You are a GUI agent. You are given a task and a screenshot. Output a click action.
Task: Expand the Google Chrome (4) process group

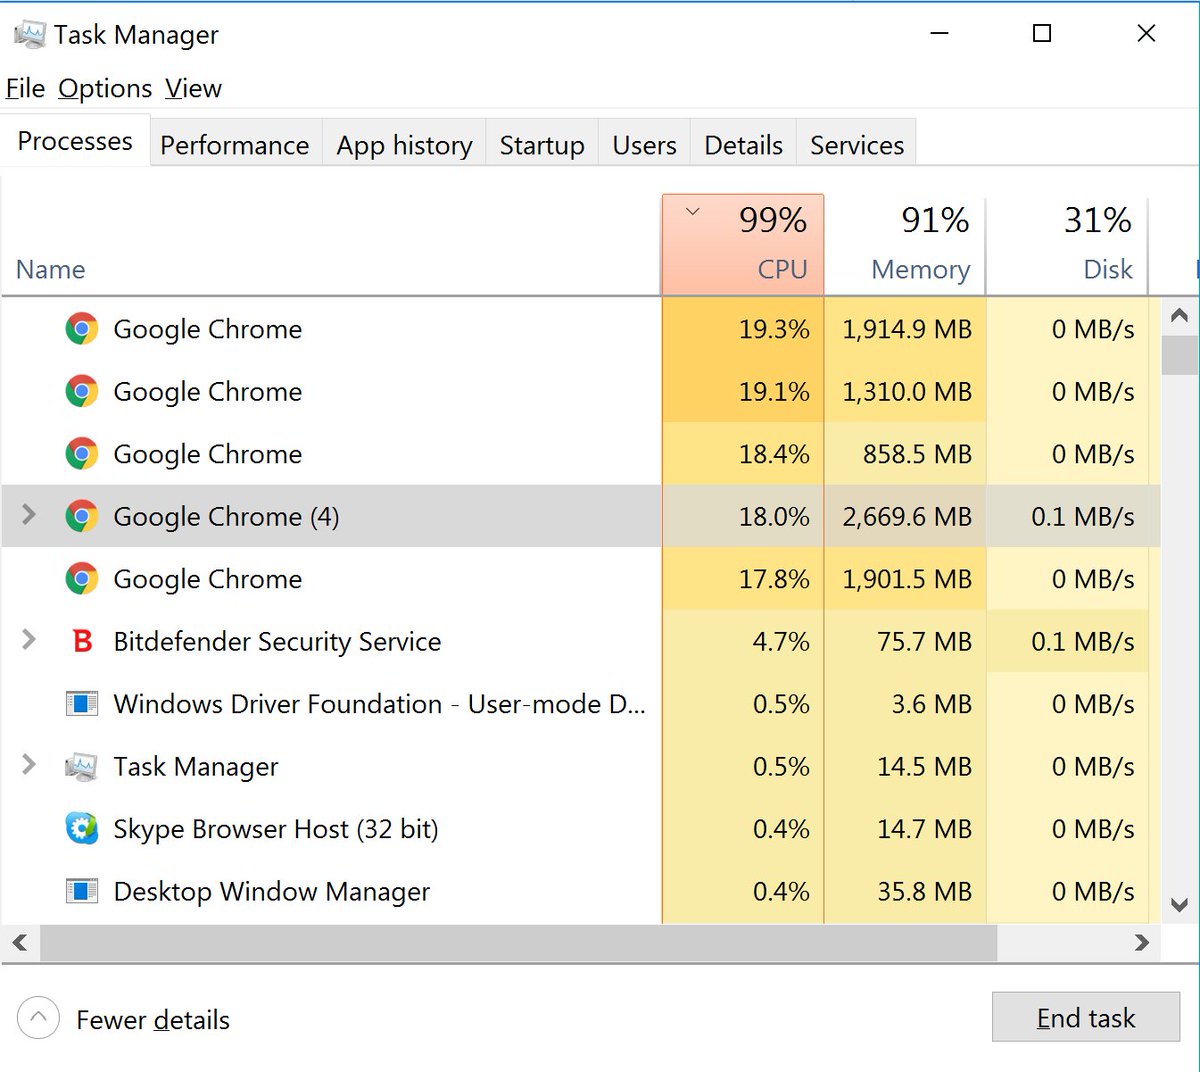29,515
